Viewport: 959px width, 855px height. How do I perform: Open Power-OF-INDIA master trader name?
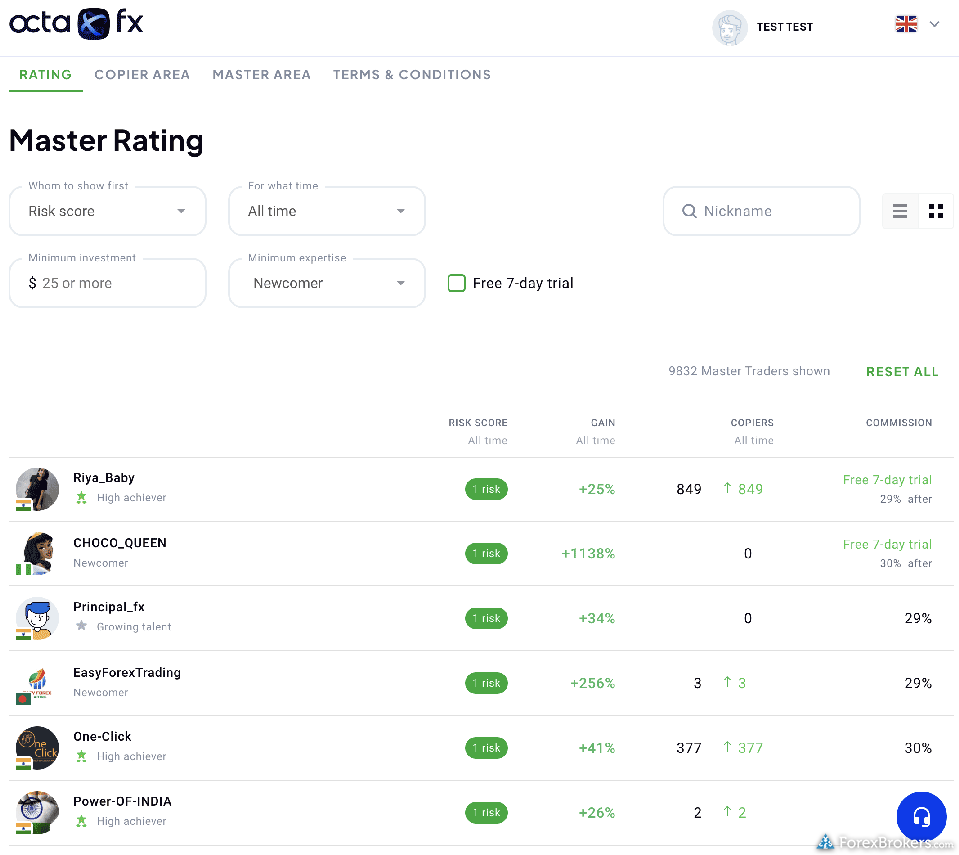(x=122, y=801)
